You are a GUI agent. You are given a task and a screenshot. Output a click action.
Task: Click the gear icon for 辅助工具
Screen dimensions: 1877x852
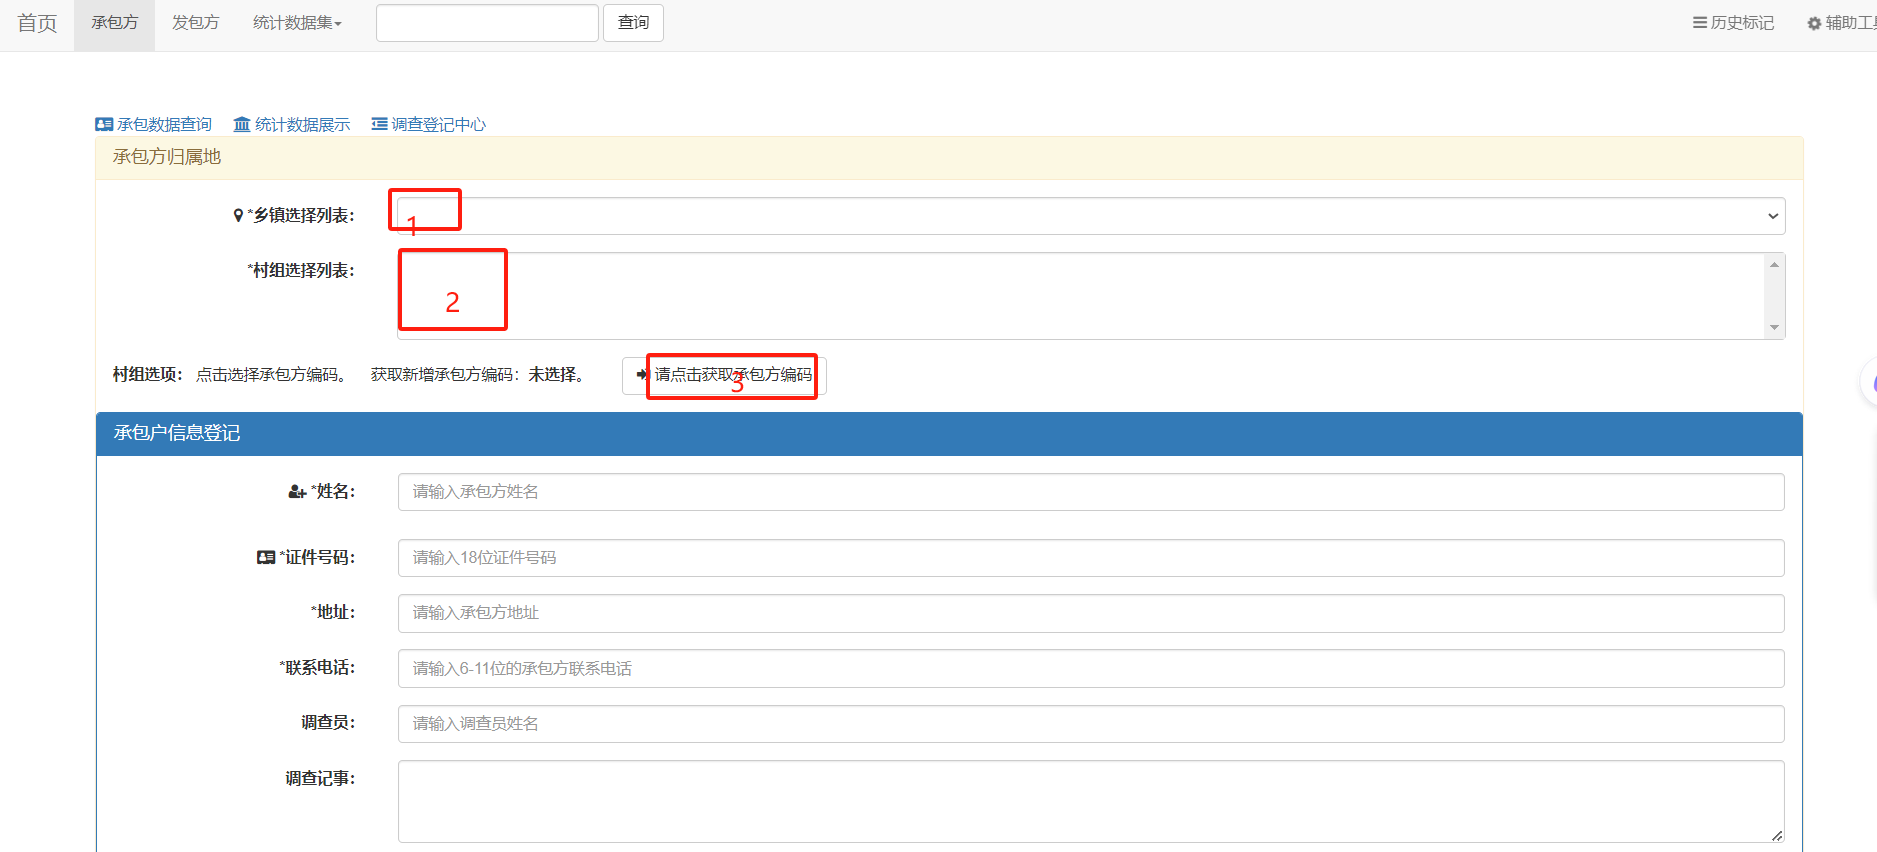pyautogui.click(x=1814, y=23)
